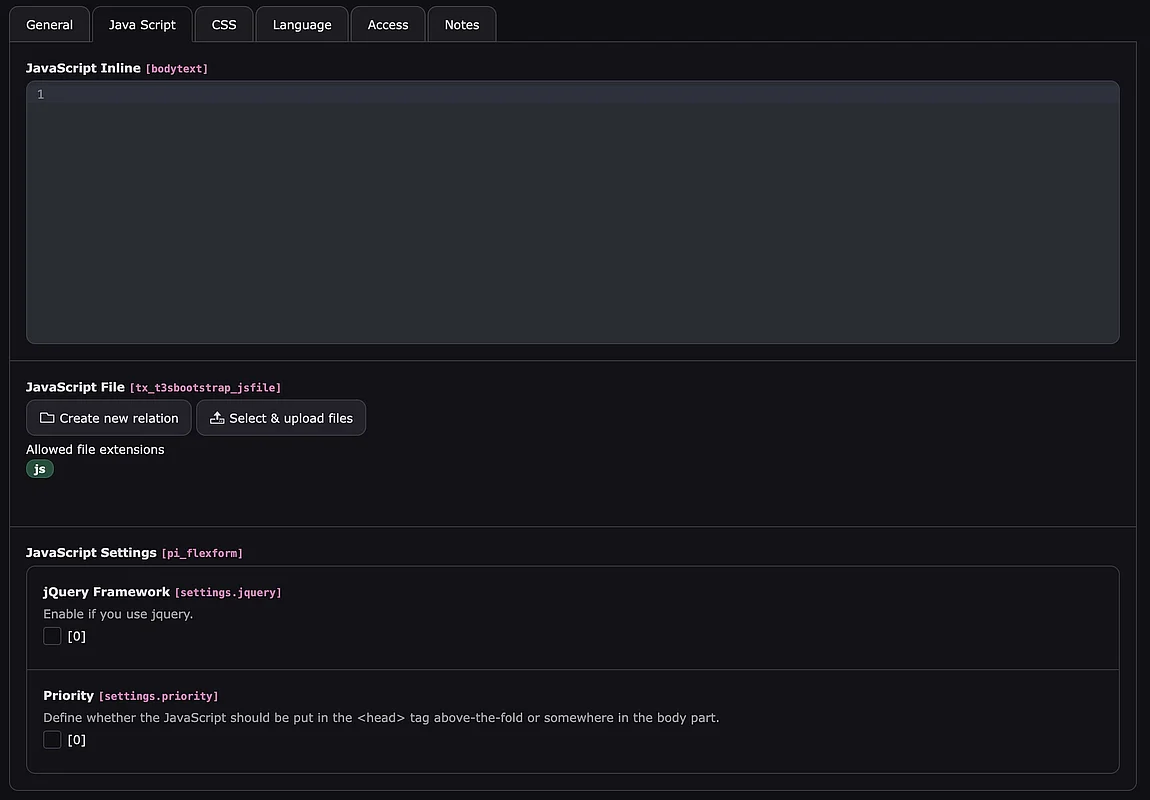Go to the Language tab
This screenshot has width=1150, height=800.
point(301,25)
